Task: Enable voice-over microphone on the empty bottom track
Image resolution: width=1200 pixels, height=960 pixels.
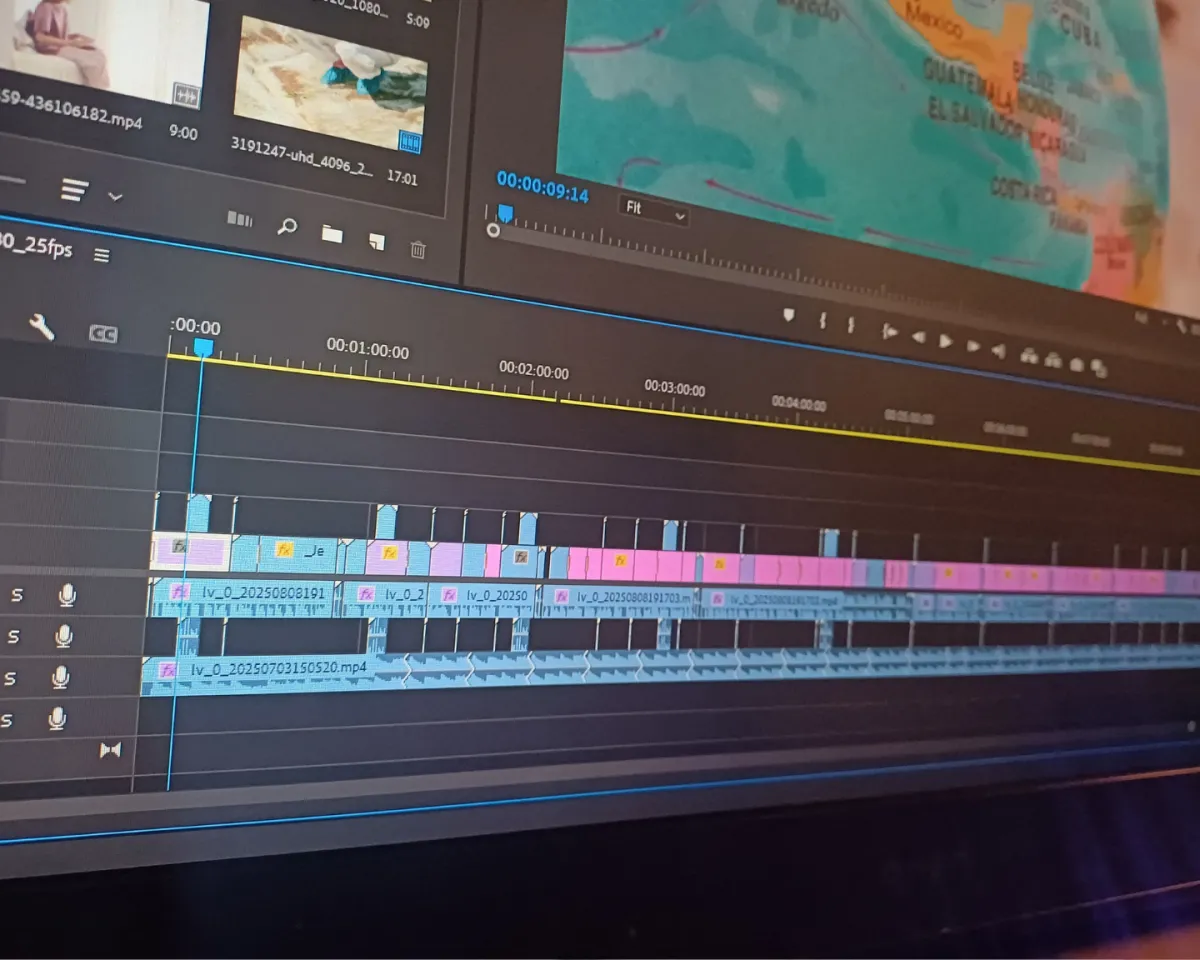Action: tap(58, 718)
